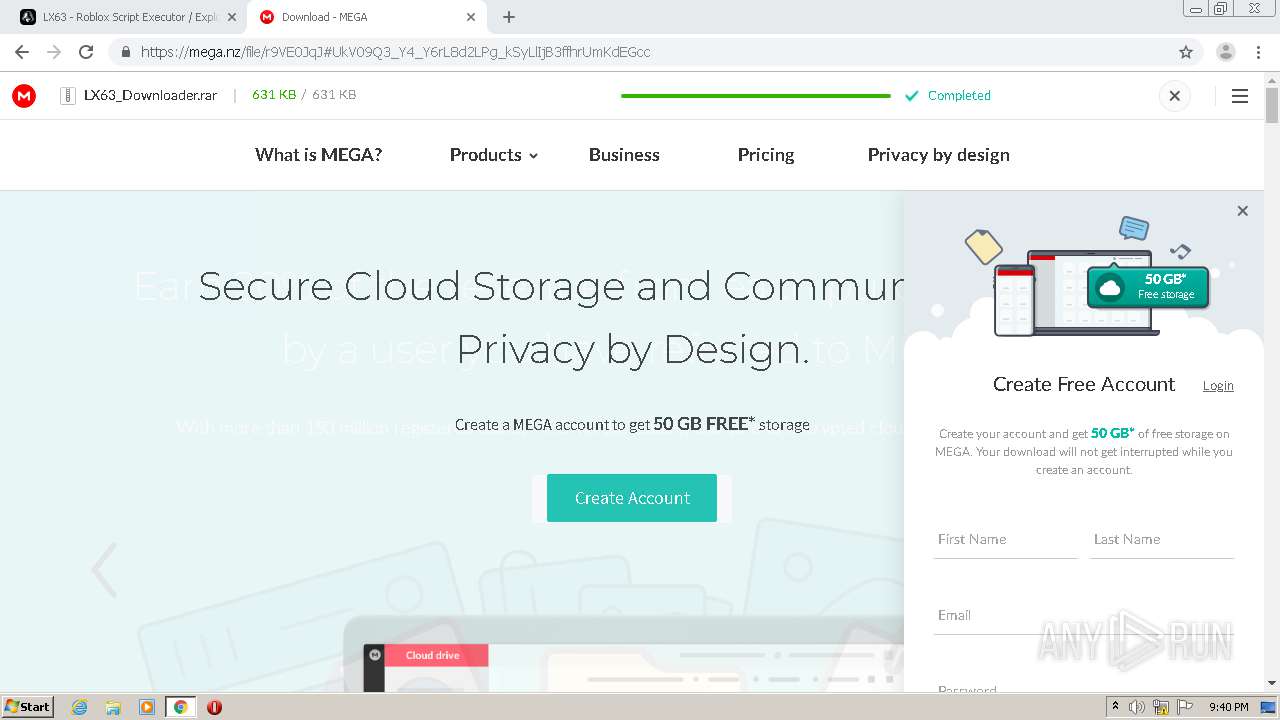Close the LX63 Roblox Script Executor tab
Viewport: 1280px width, 720px height.
point(231,17)
